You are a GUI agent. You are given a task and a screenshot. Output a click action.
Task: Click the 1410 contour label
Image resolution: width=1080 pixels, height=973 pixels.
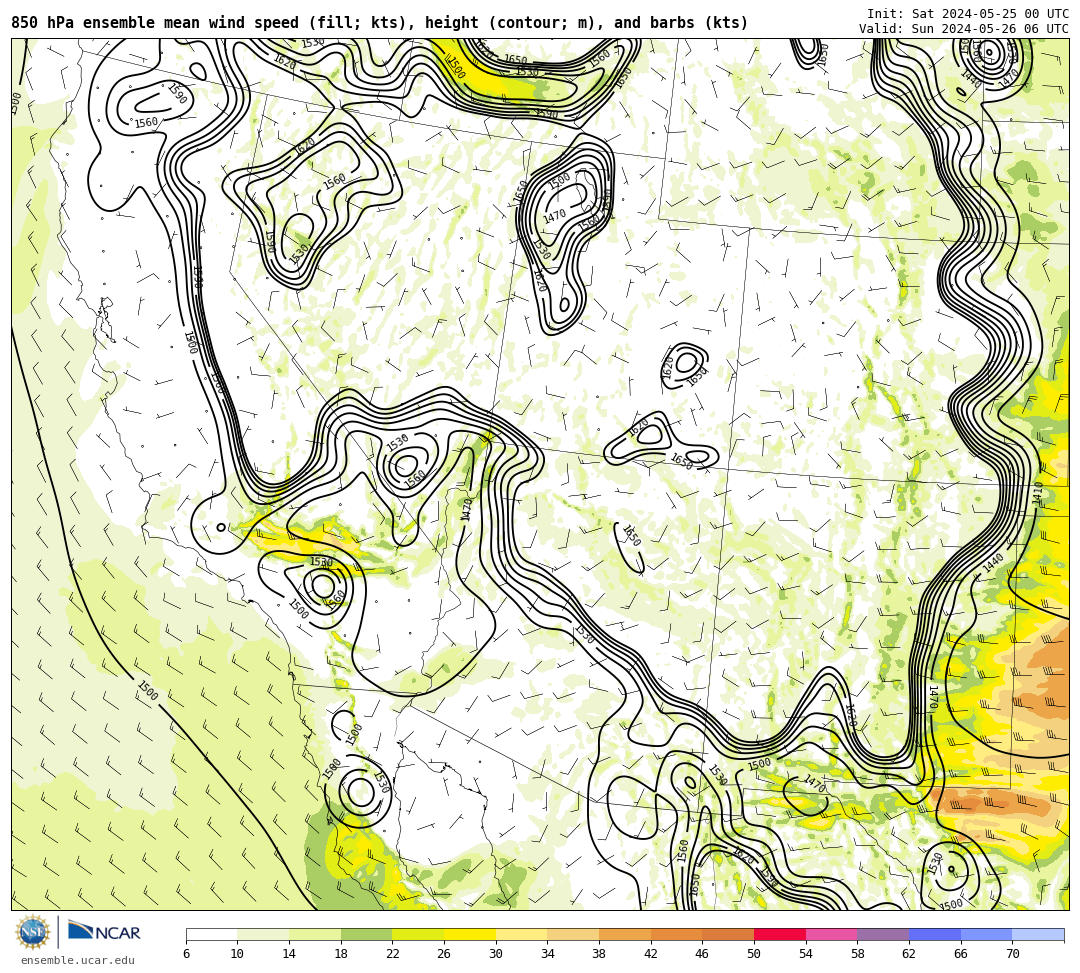point(1039,494)
